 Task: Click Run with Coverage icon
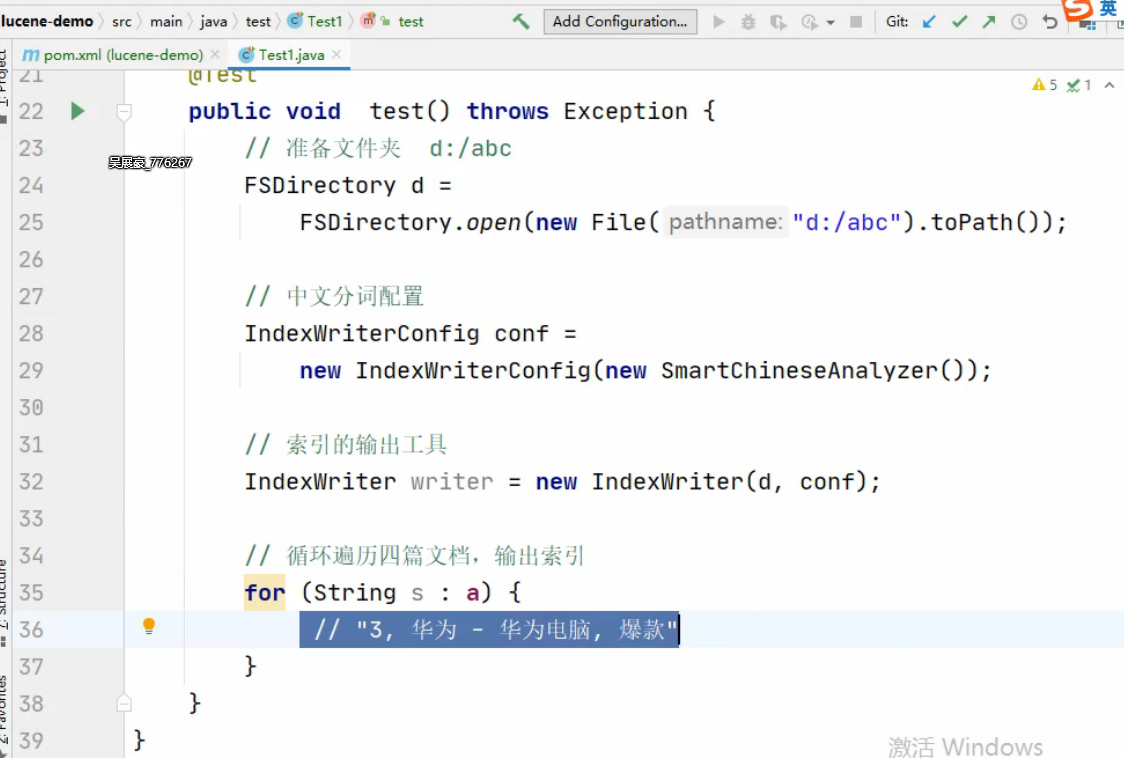(x=778, y=22)
